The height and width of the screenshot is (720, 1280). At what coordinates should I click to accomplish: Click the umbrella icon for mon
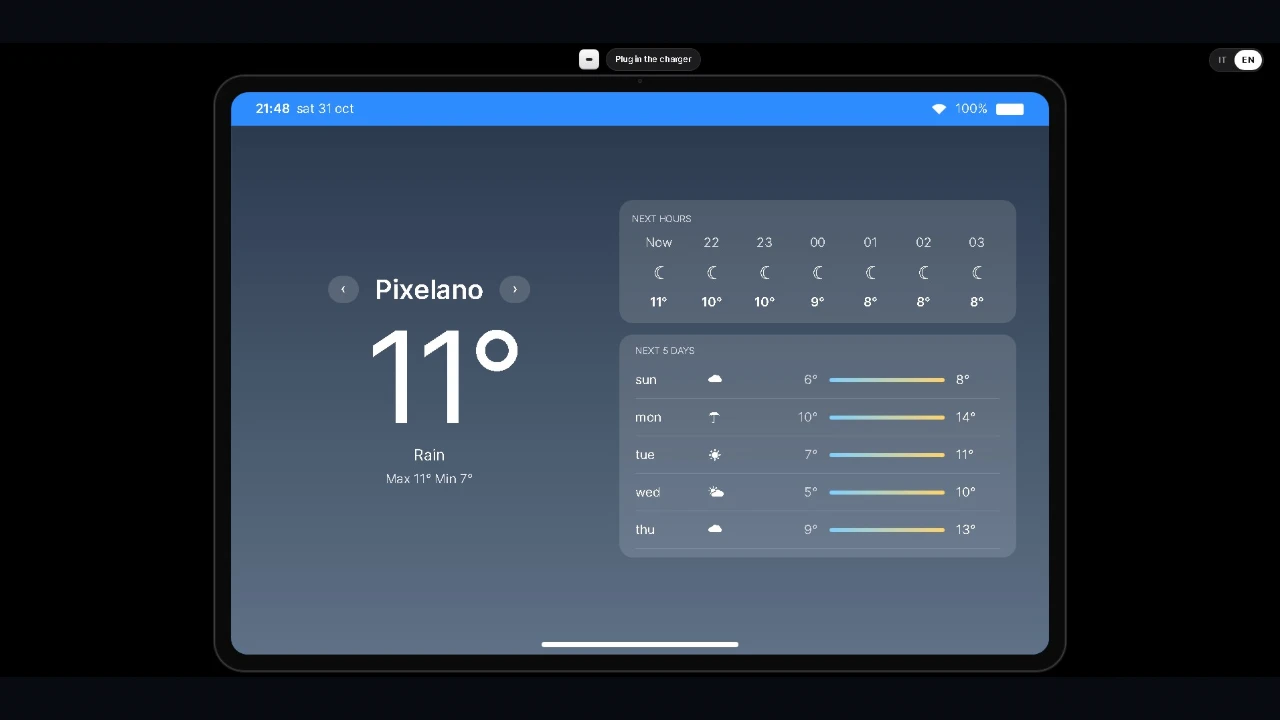(x=714, y=417)
